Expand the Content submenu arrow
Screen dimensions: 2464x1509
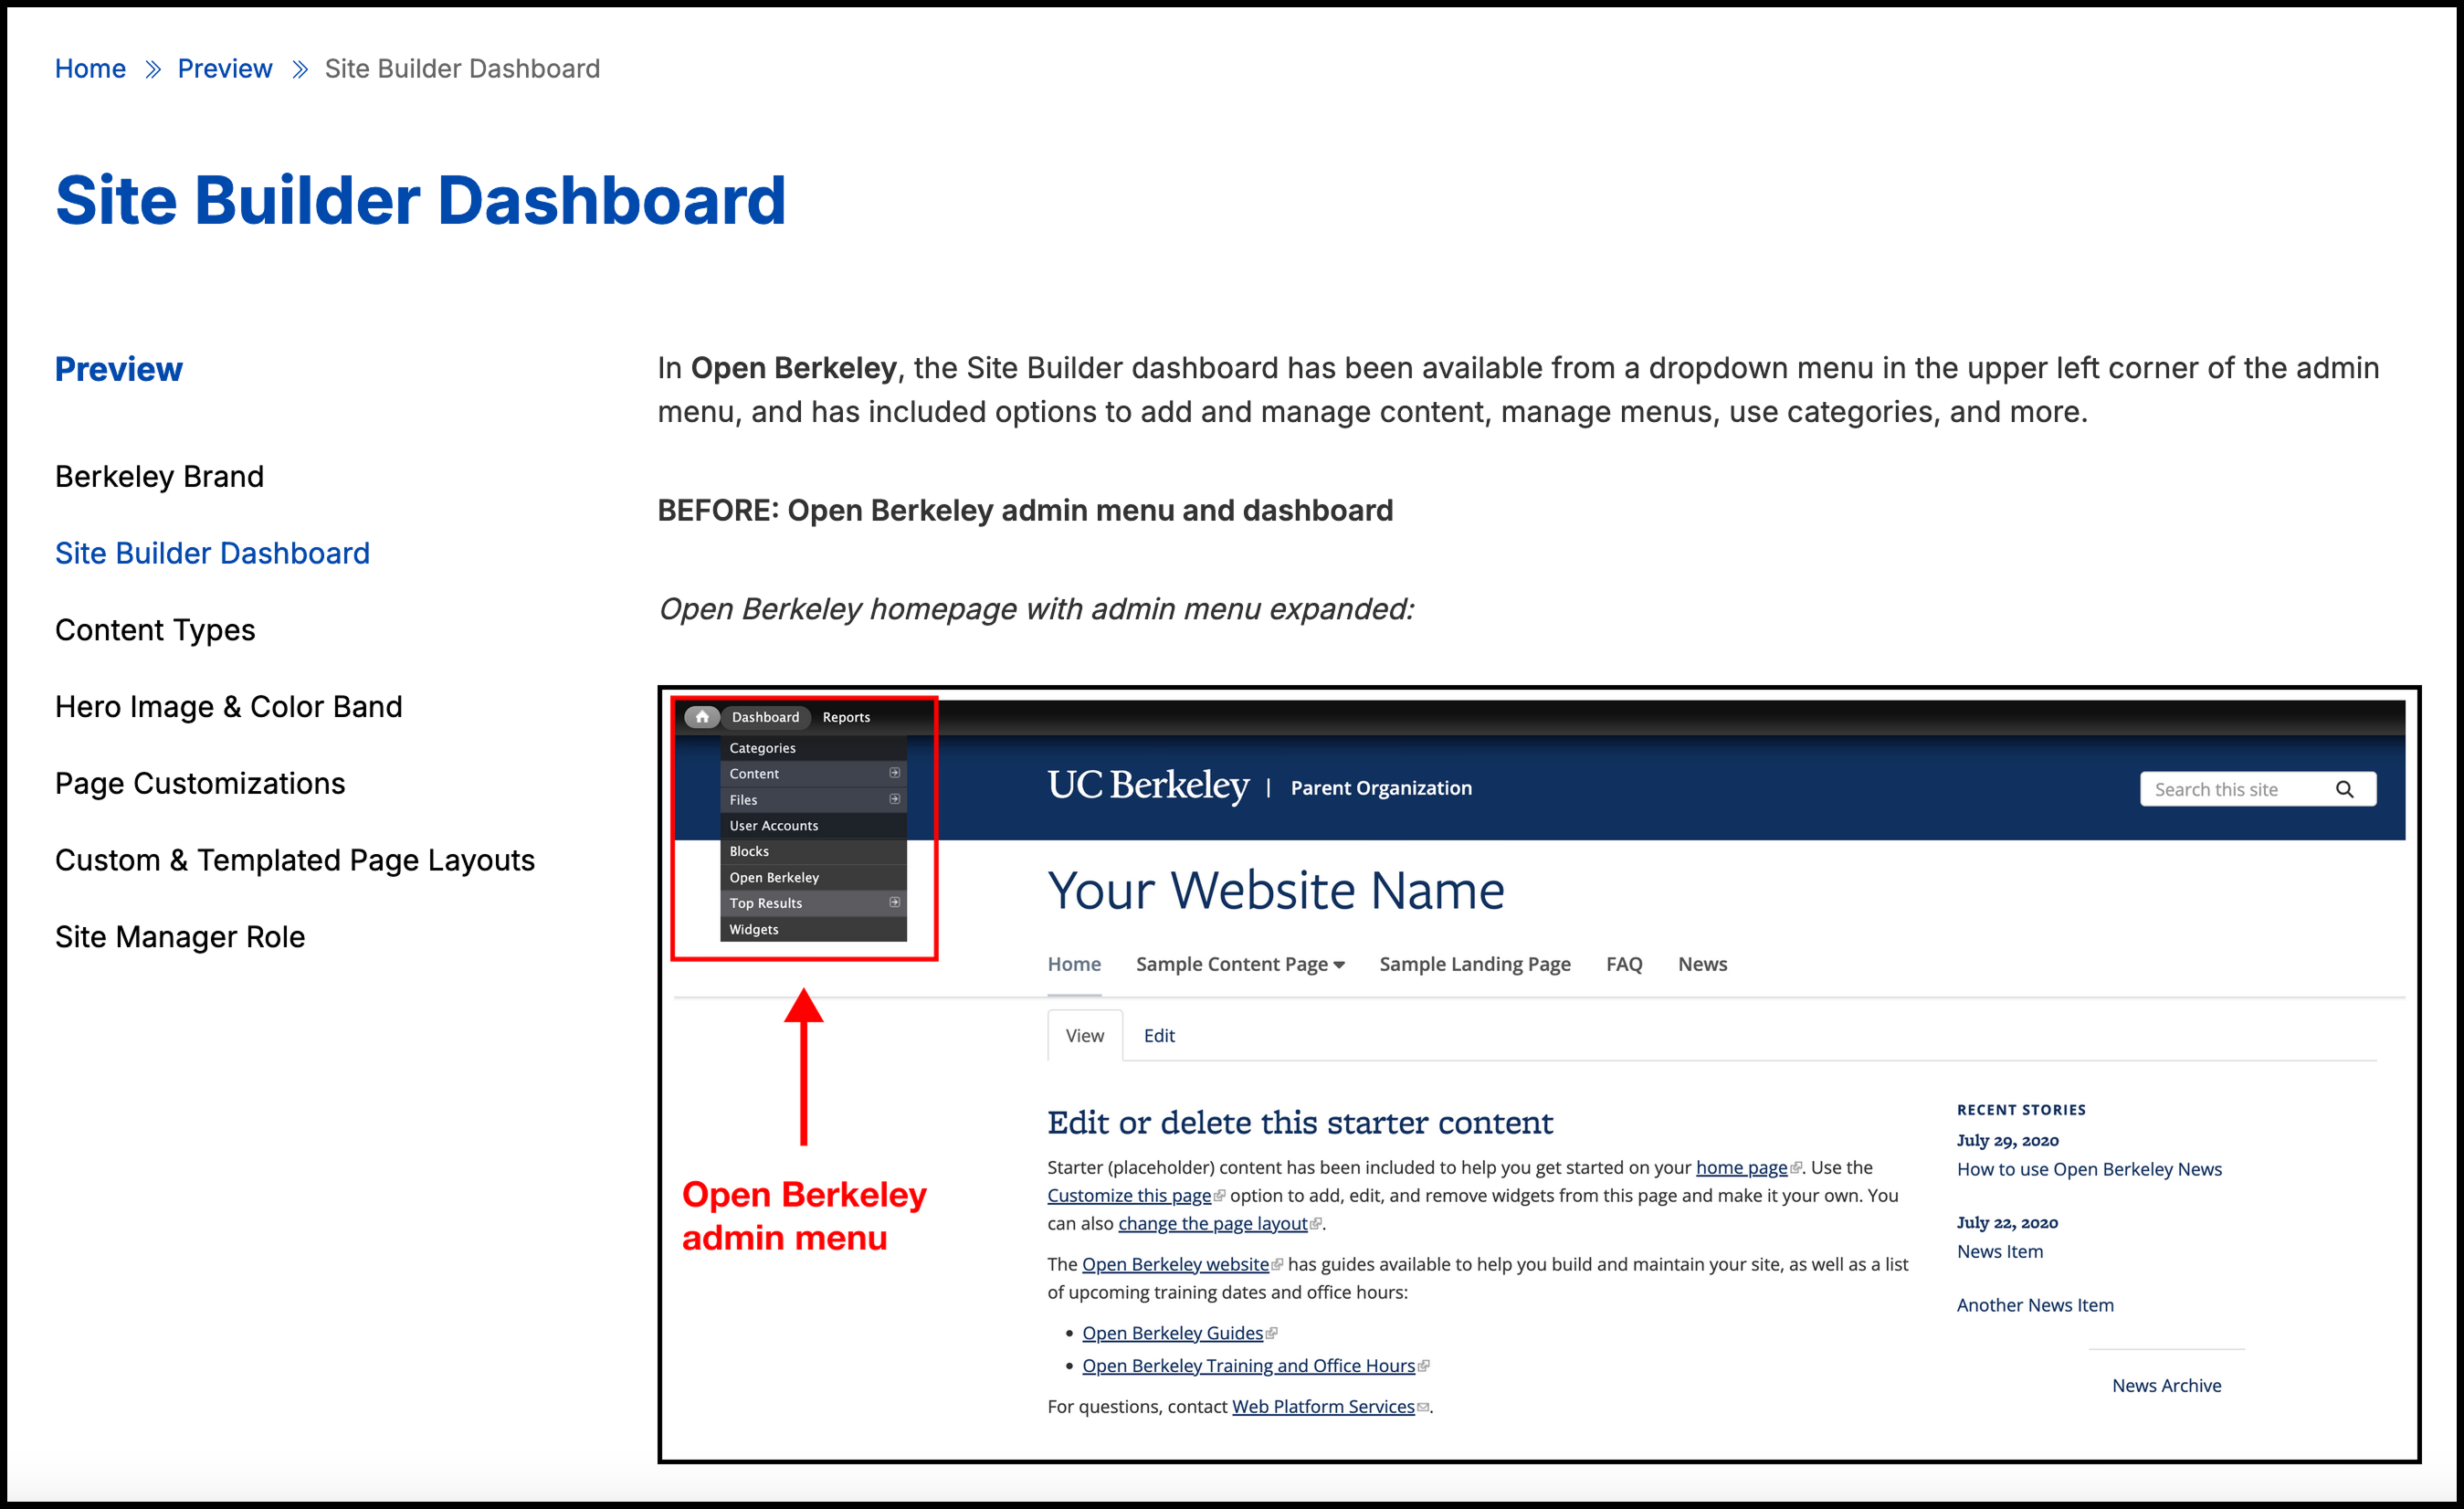coord(895,773)
